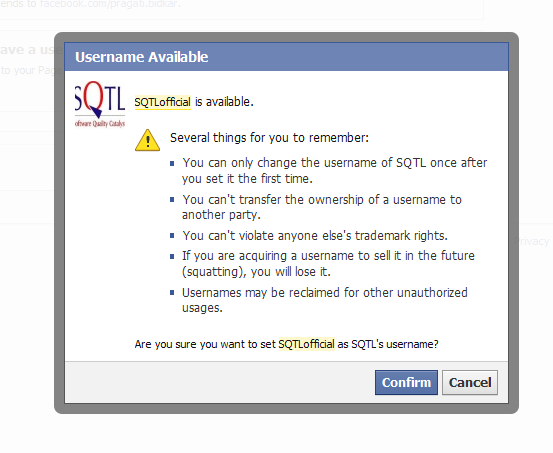Click the trademark rights reminder text
This screenshot has width=553, height=453.
click(x=315, y=236)
